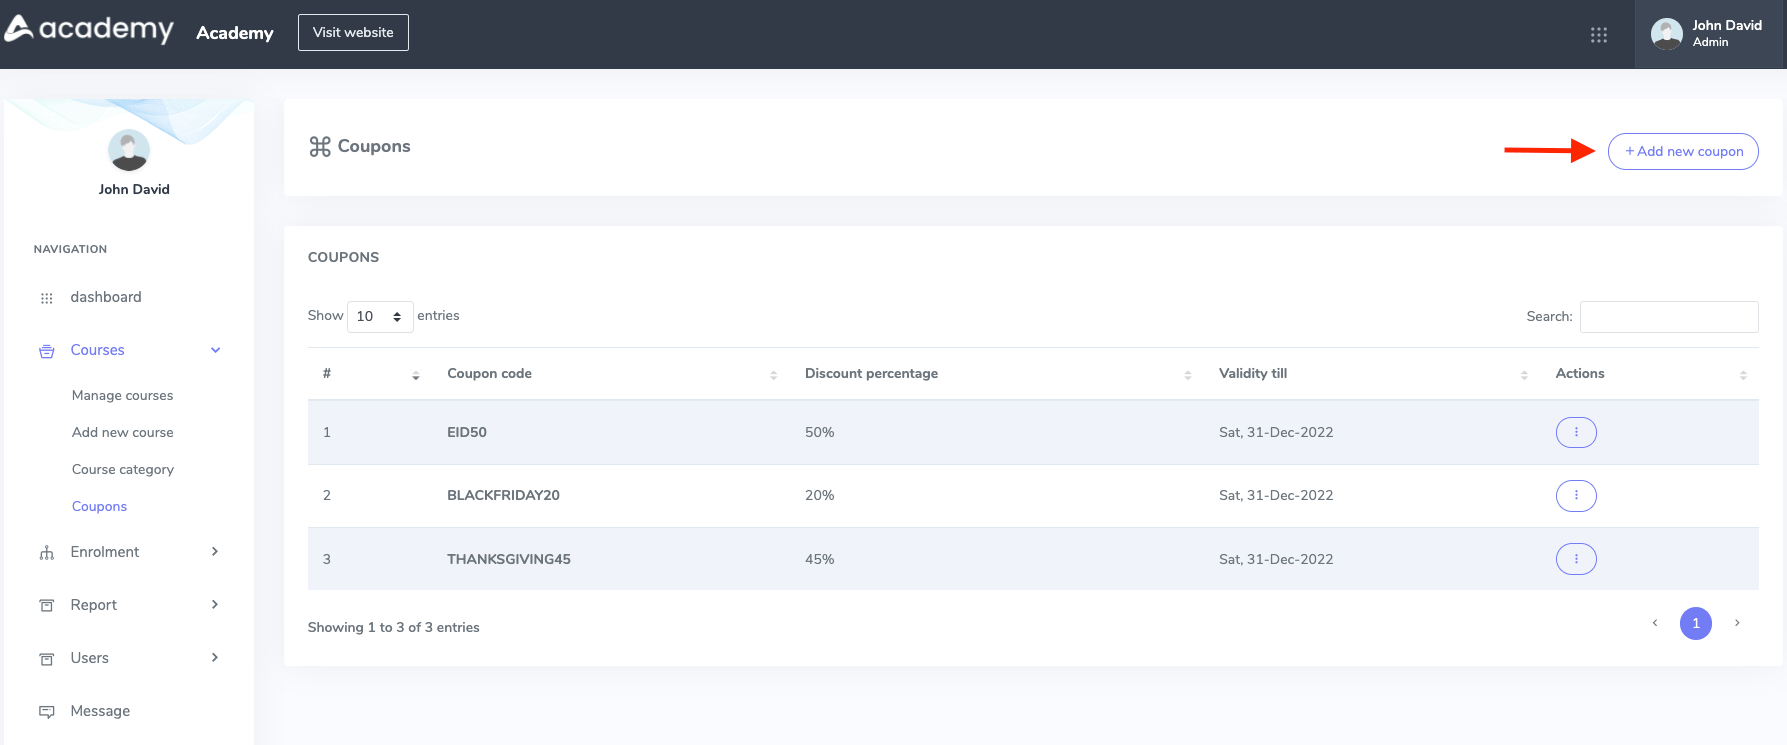Click the Message icon in sidebar
The image size is (1787, 745).
46,712
